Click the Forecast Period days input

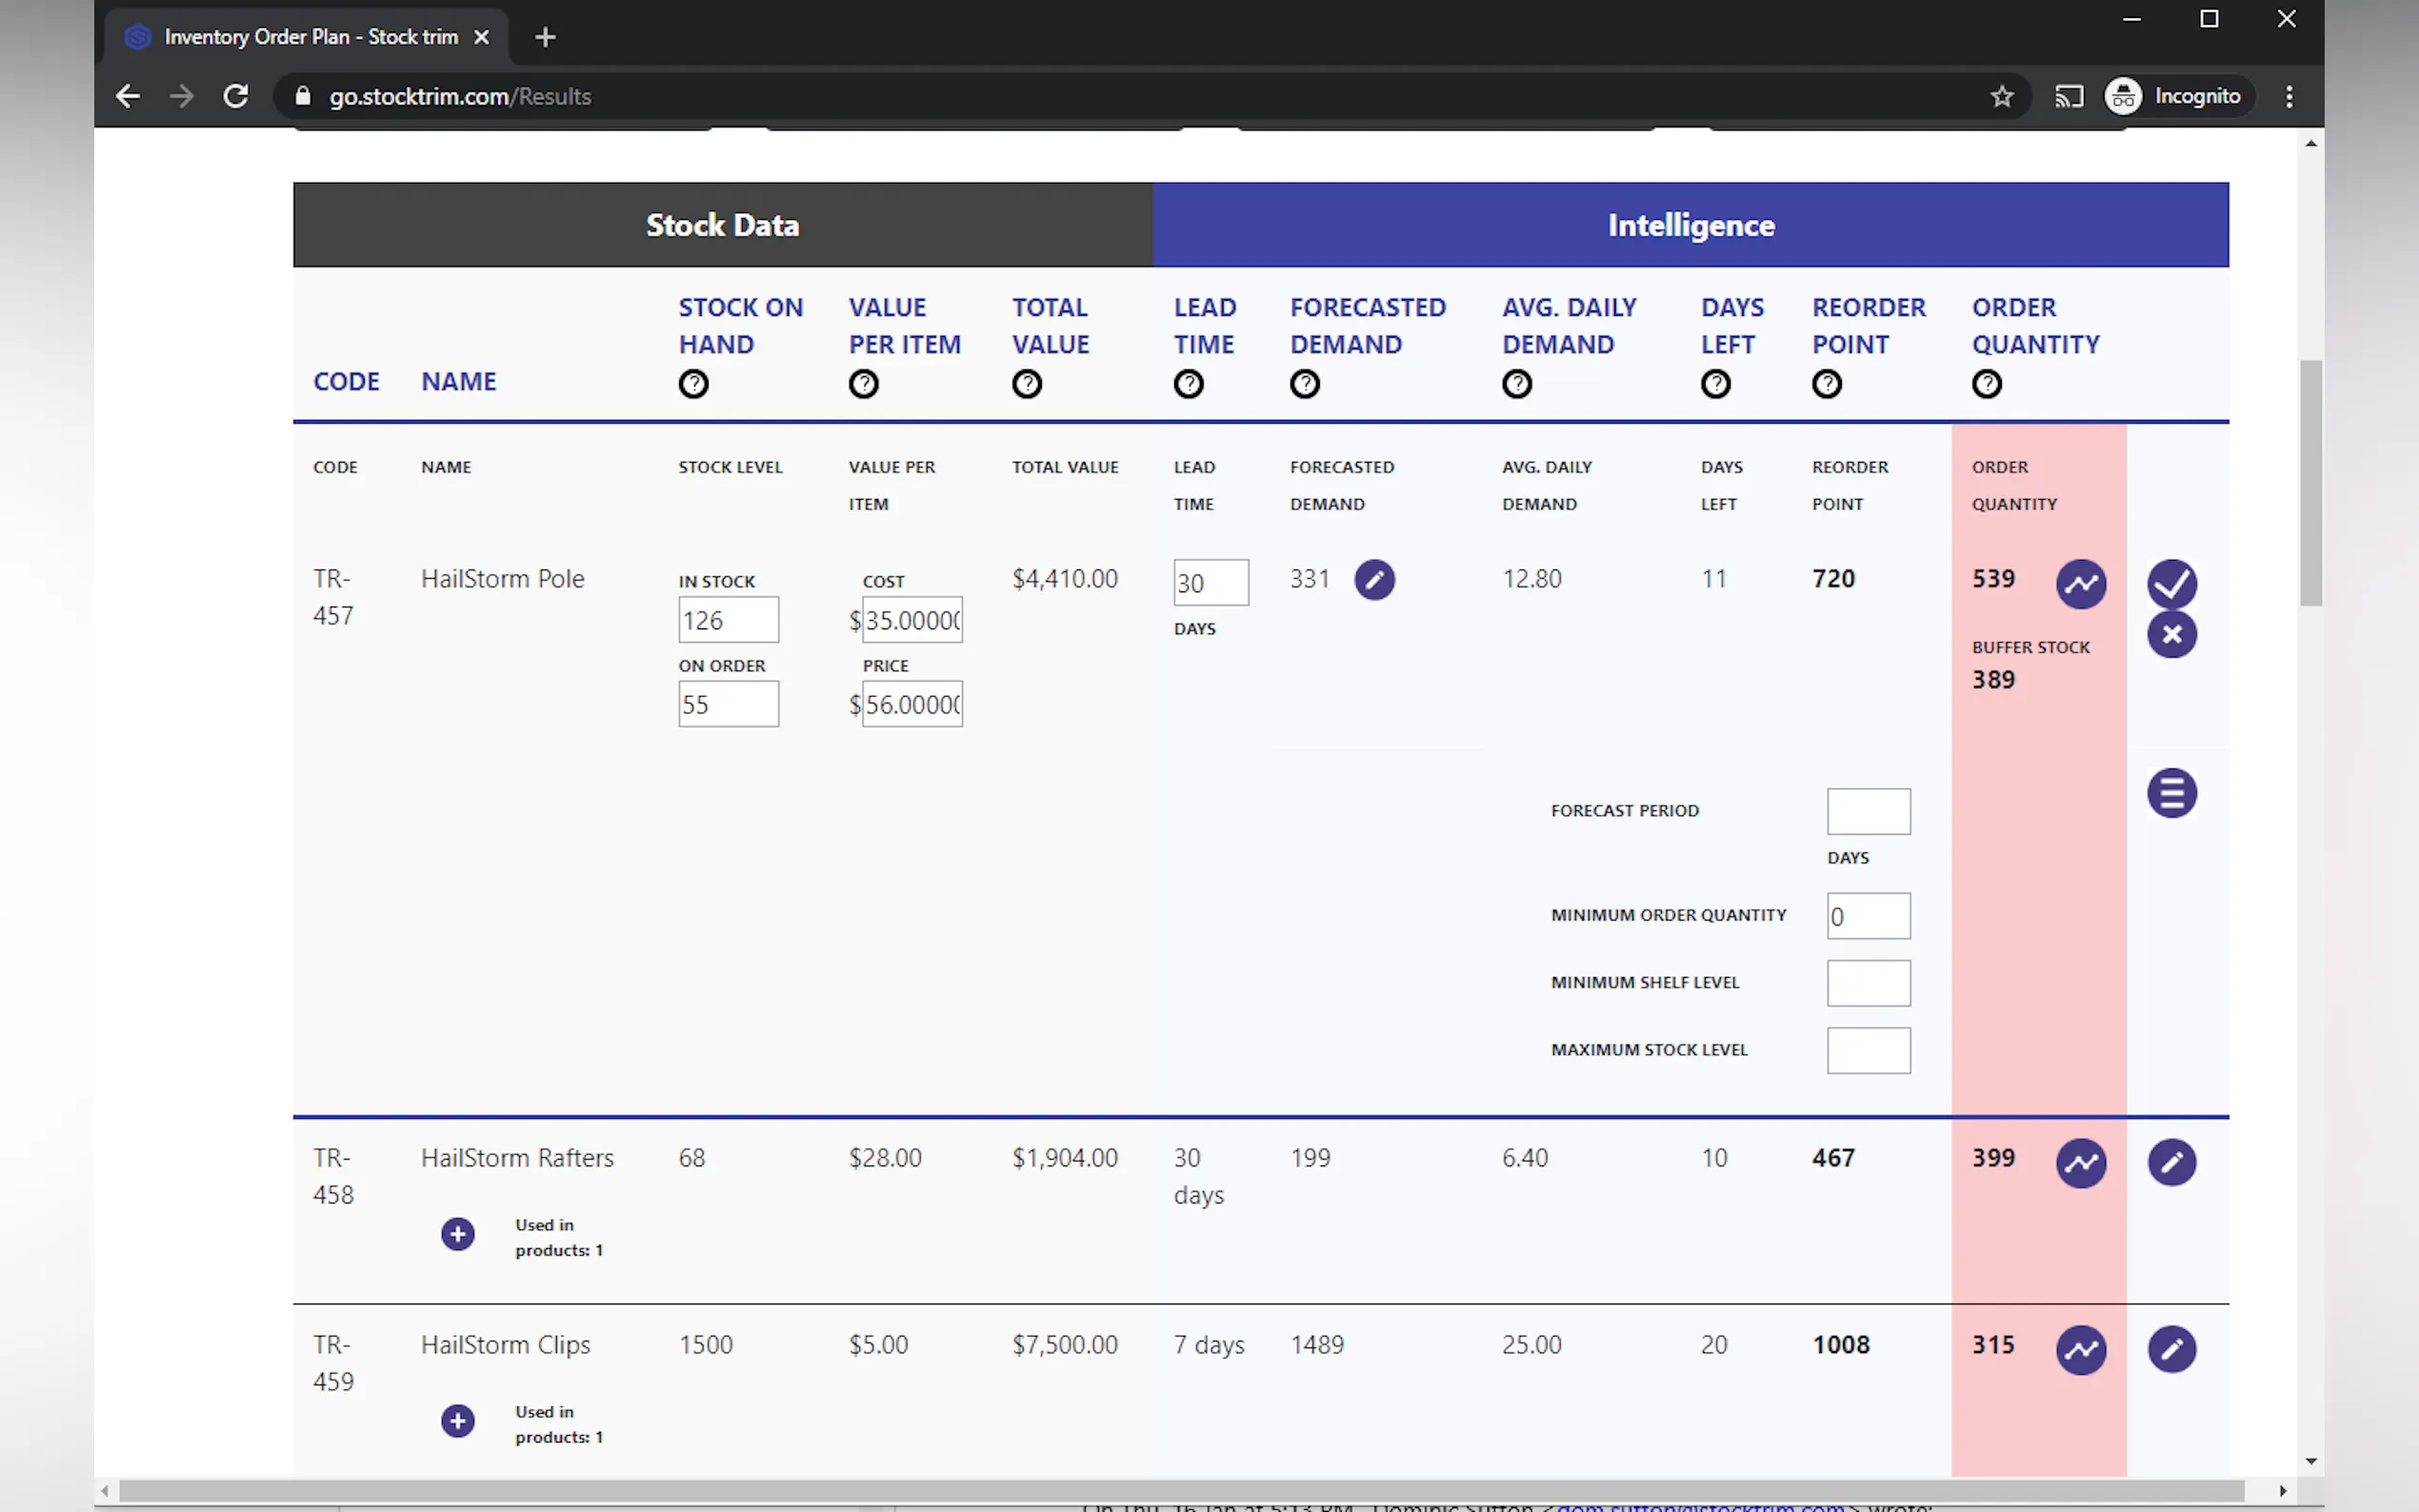[1867, 811]
